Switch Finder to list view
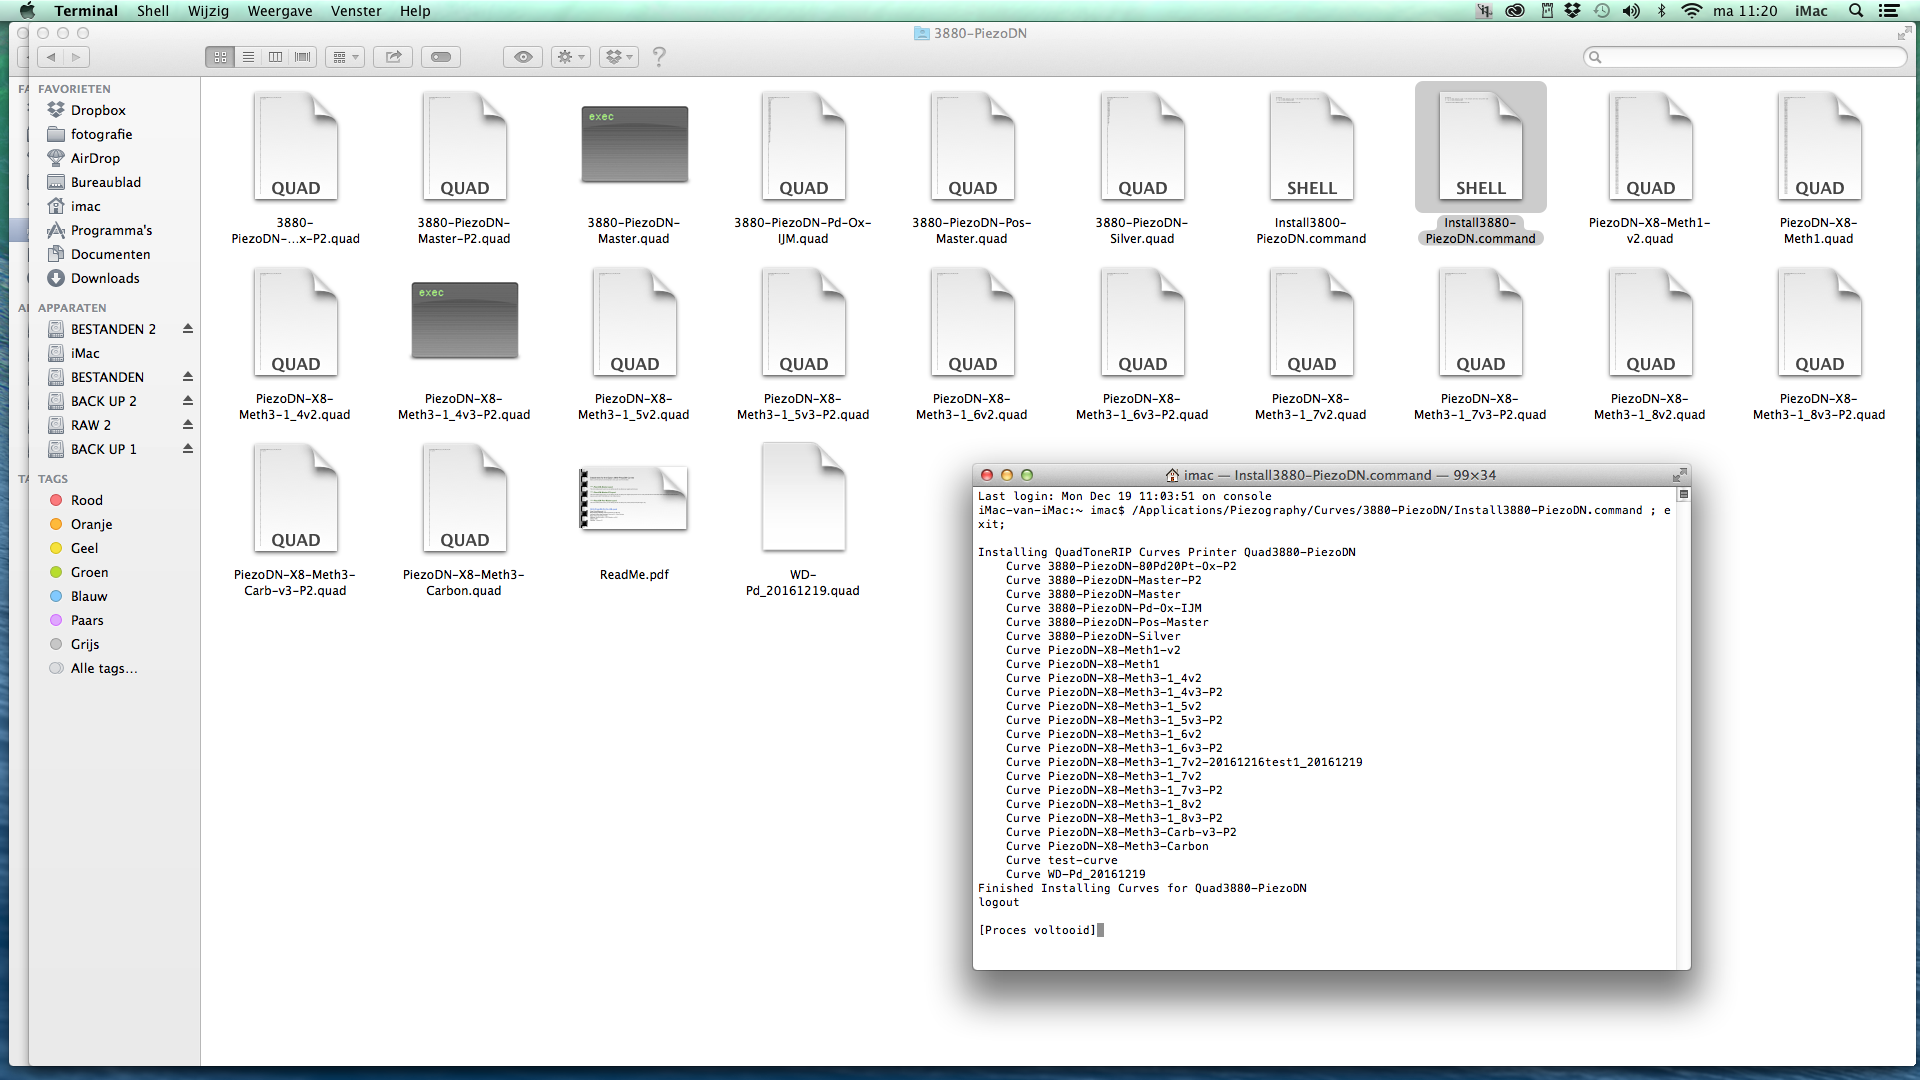 248,57
